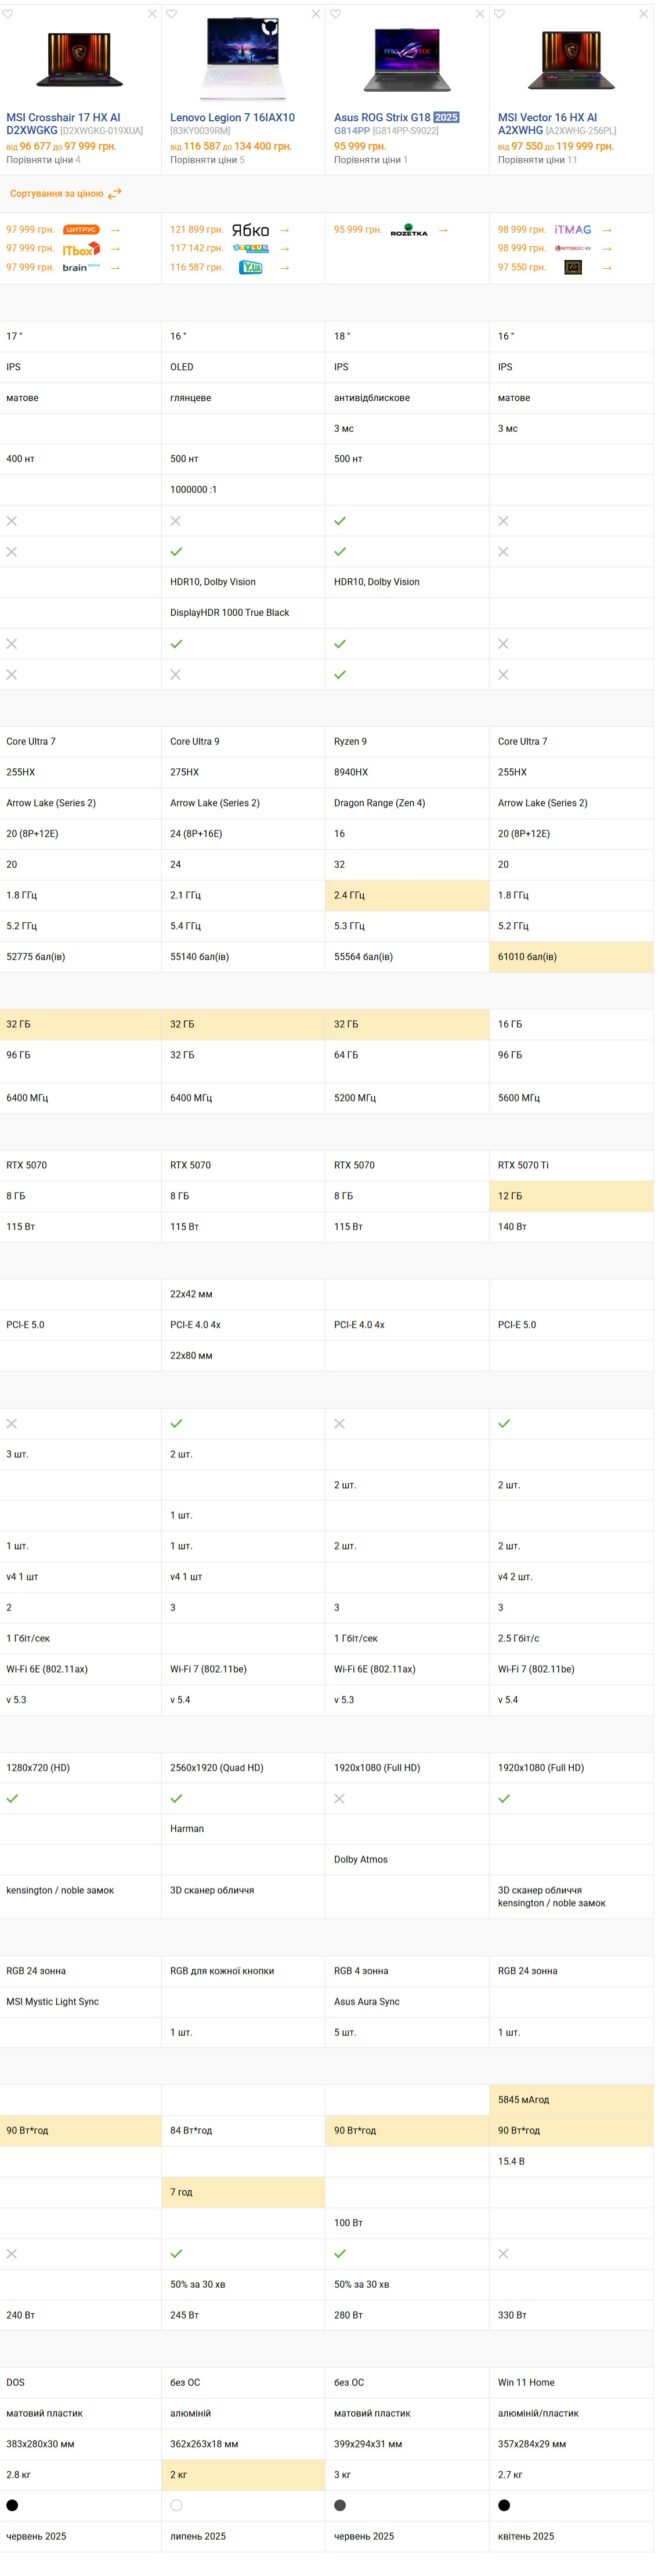This screenshot has height=2560, width=662.
Task: Open the MSI Vector 16 laptop thumbnail
Action: click(571, 59)
